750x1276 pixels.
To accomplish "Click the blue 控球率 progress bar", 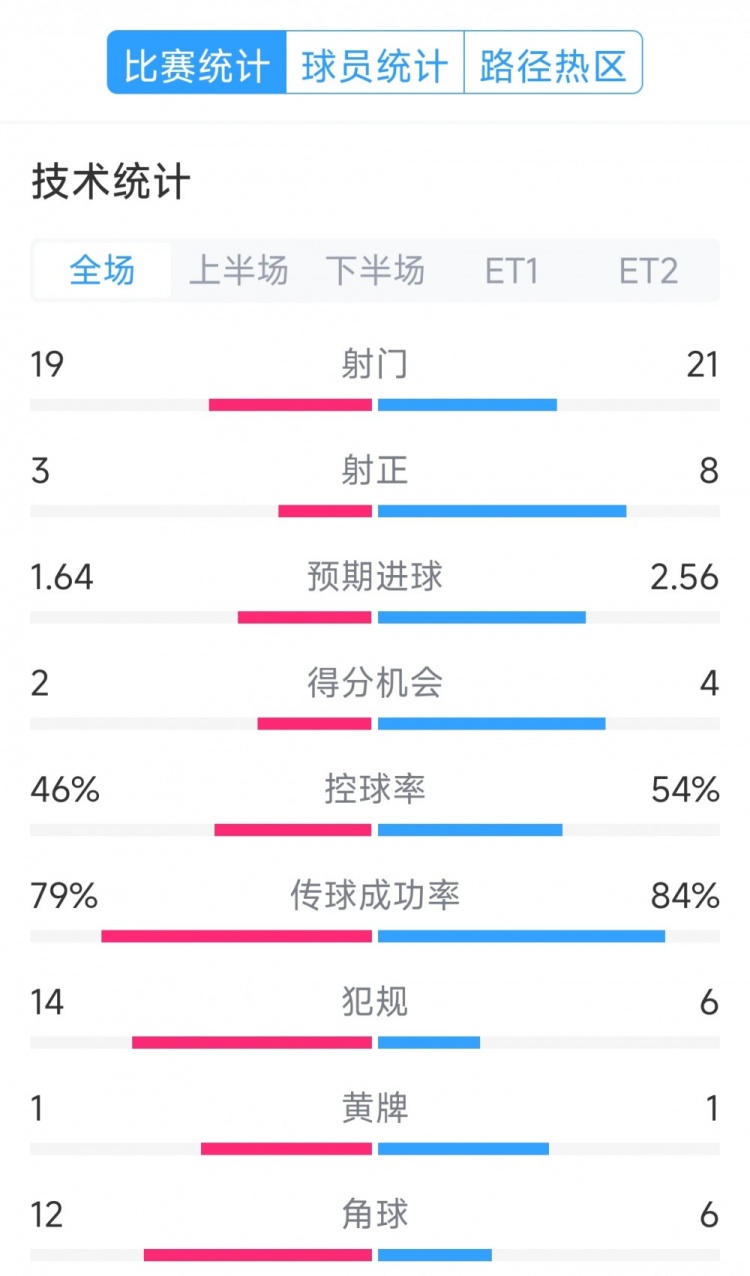I will 470,830.
